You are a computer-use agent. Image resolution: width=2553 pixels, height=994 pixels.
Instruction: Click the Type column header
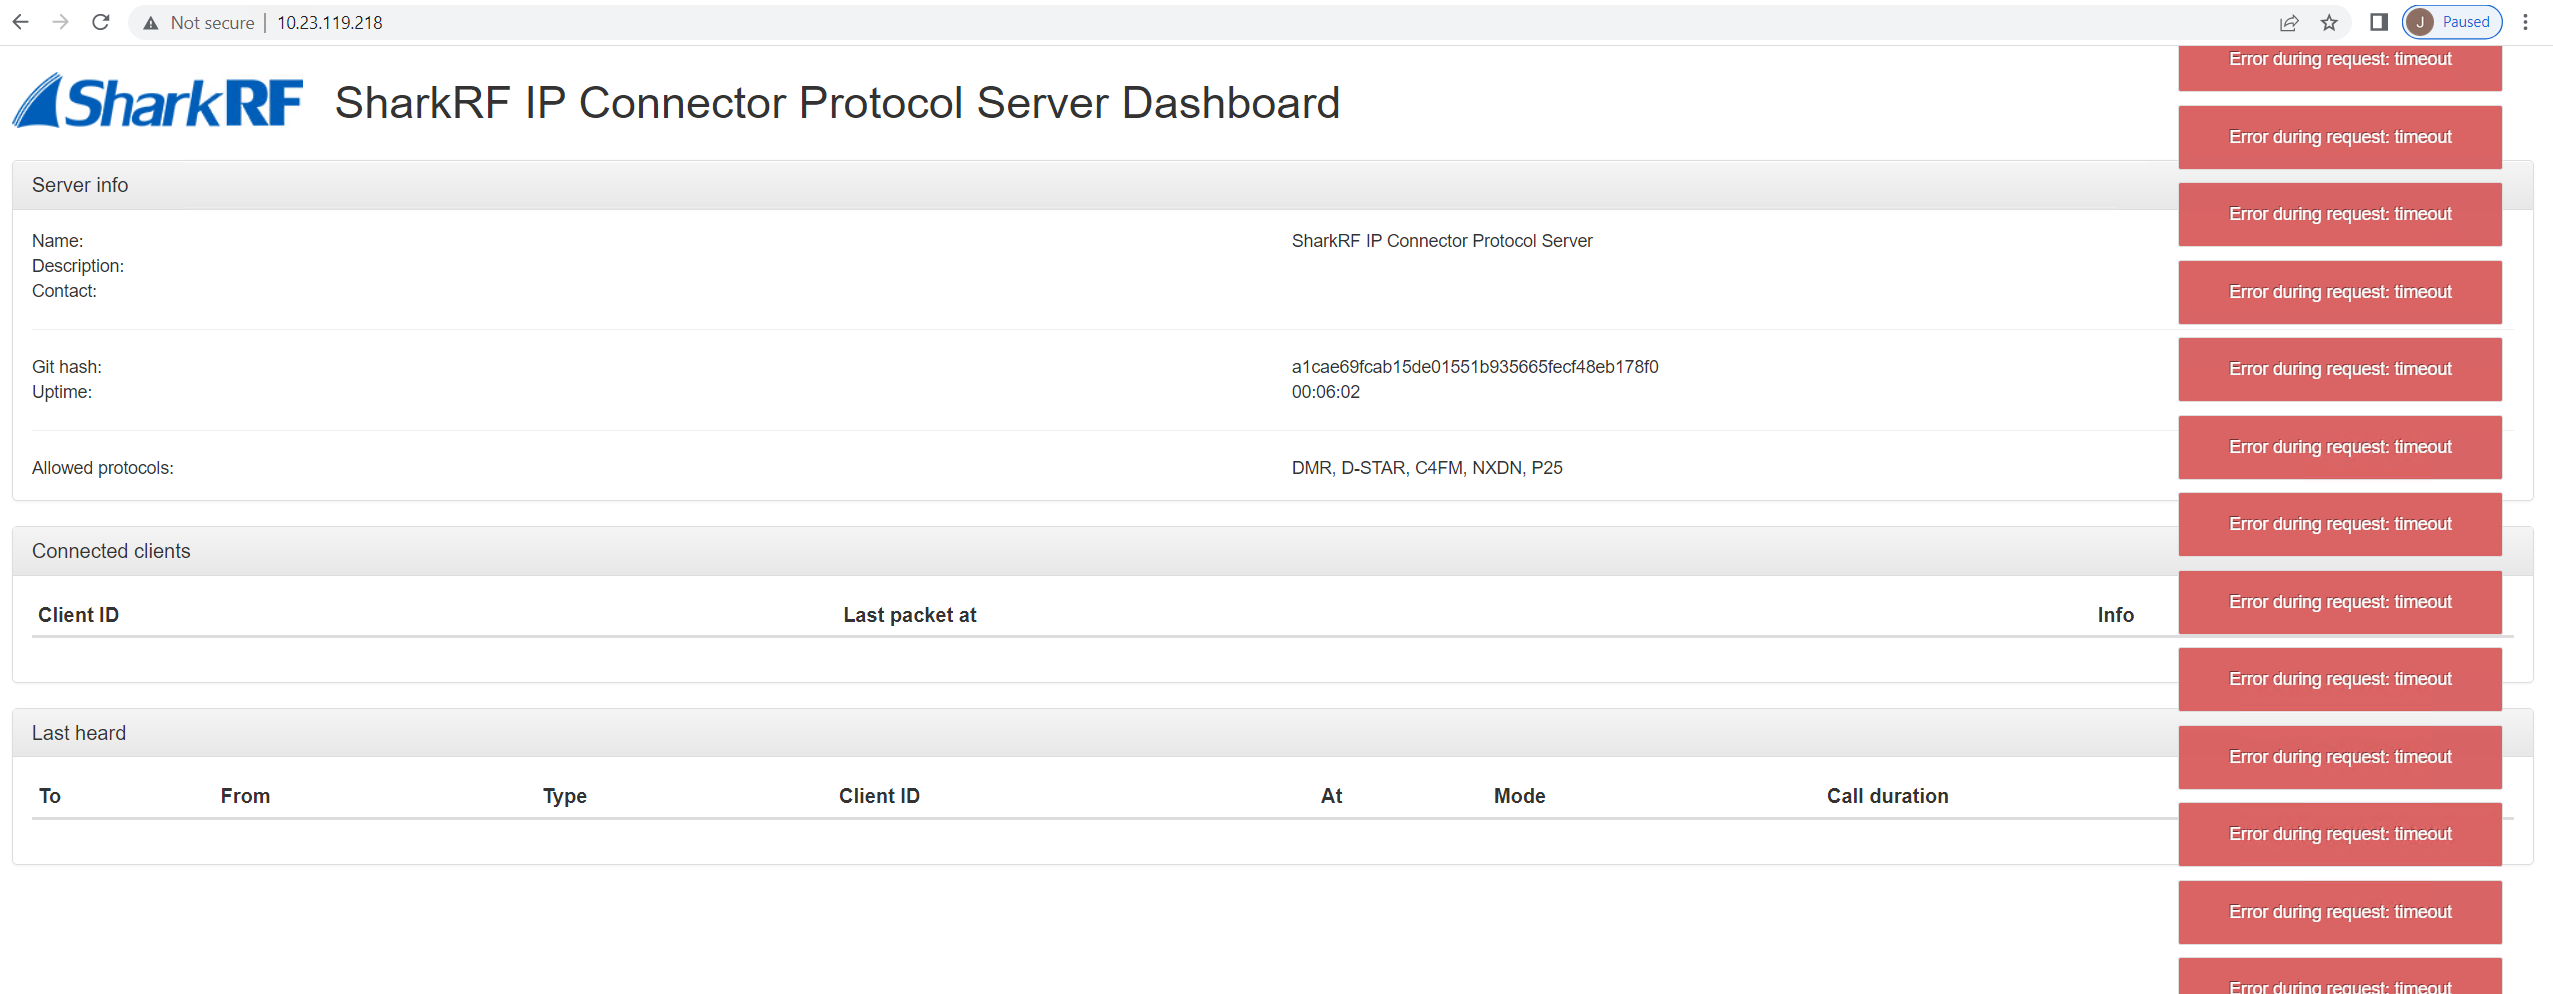coord(565,796)
